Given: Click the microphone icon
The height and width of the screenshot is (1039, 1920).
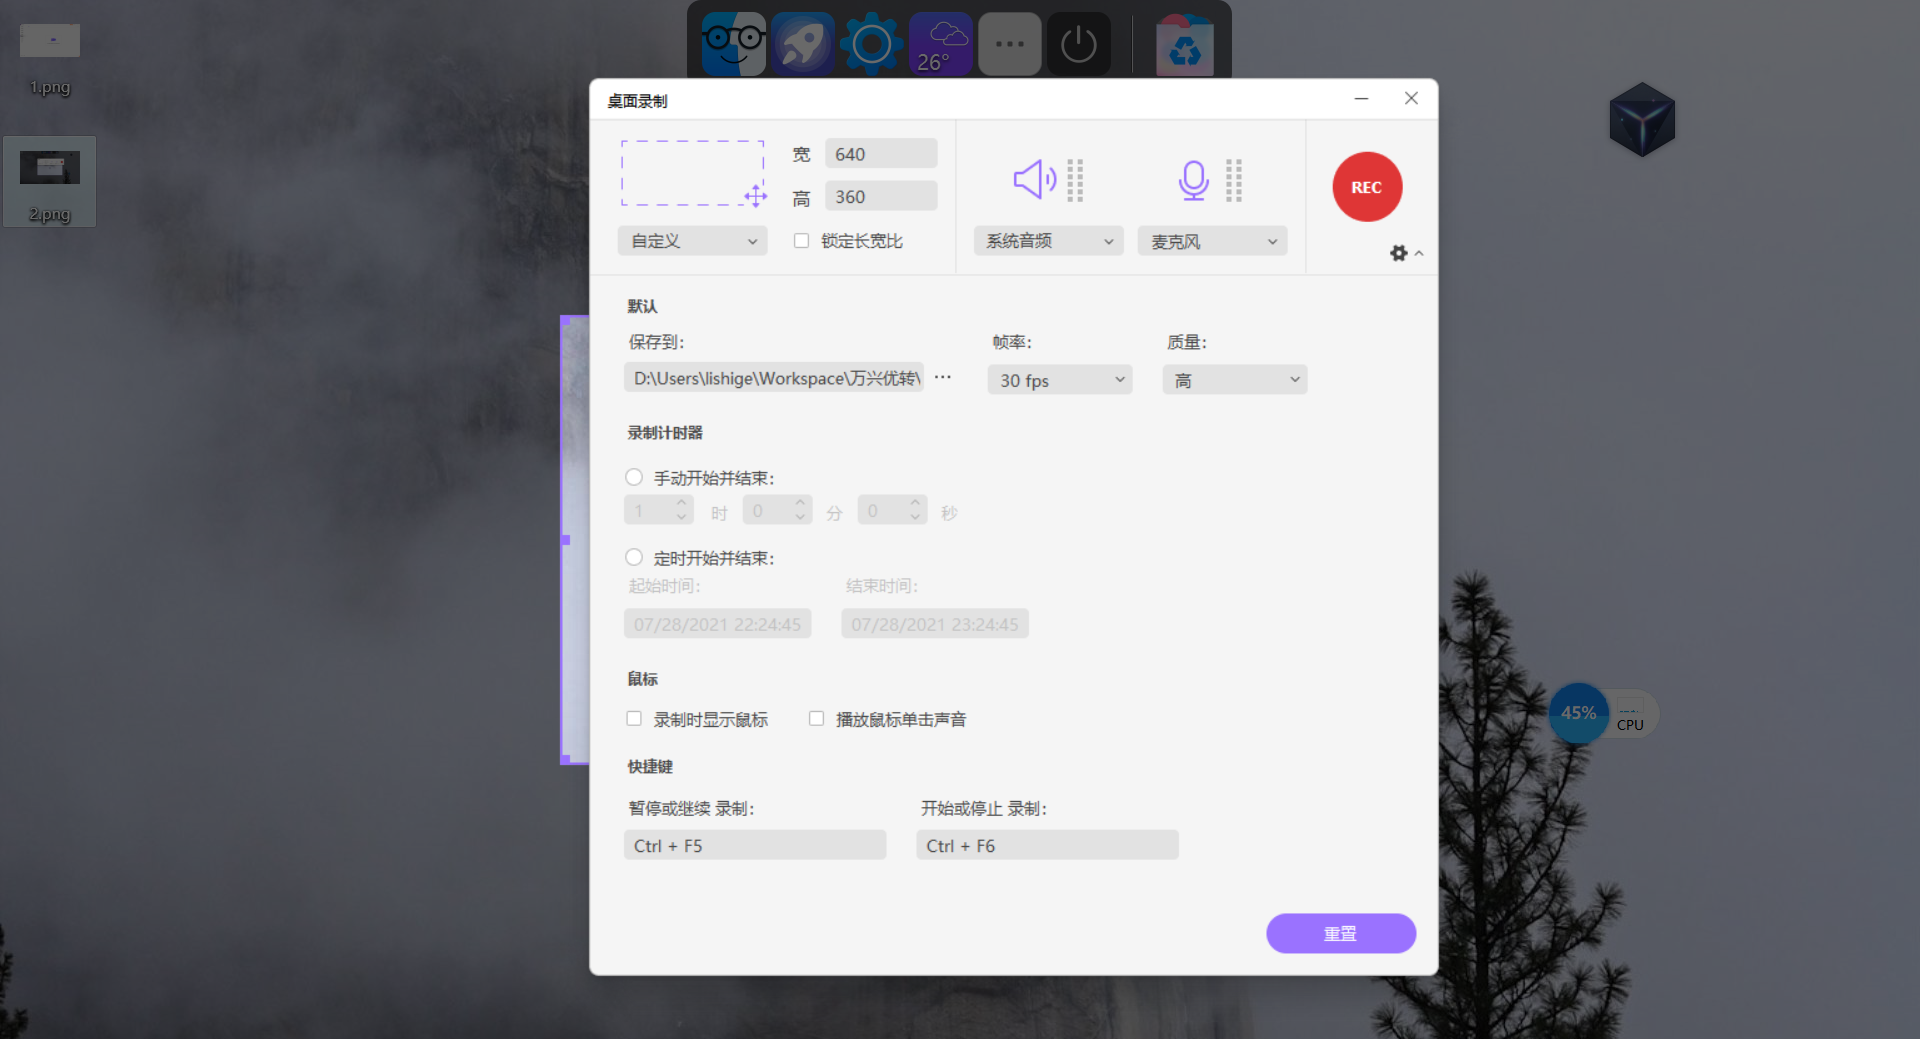Looking at the screenshot, I should 1192,180.
